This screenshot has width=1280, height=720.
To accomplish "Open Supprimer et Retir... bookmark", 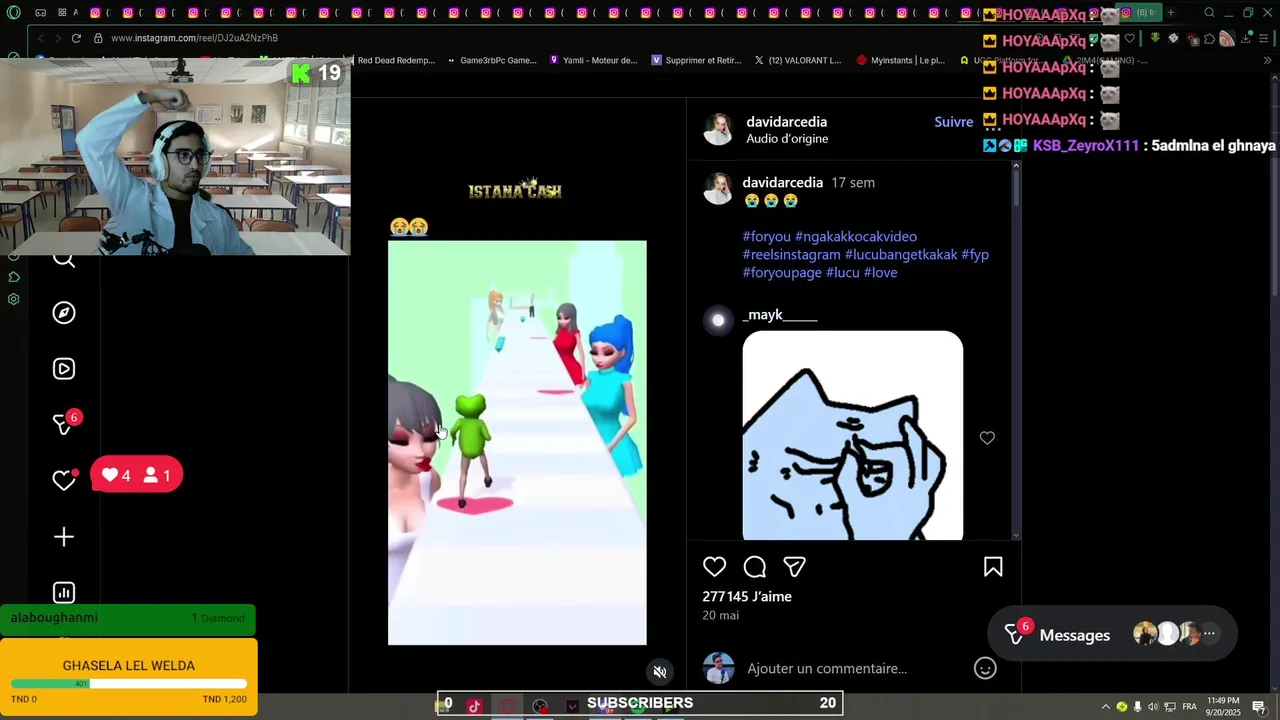I will click(696, 60).
